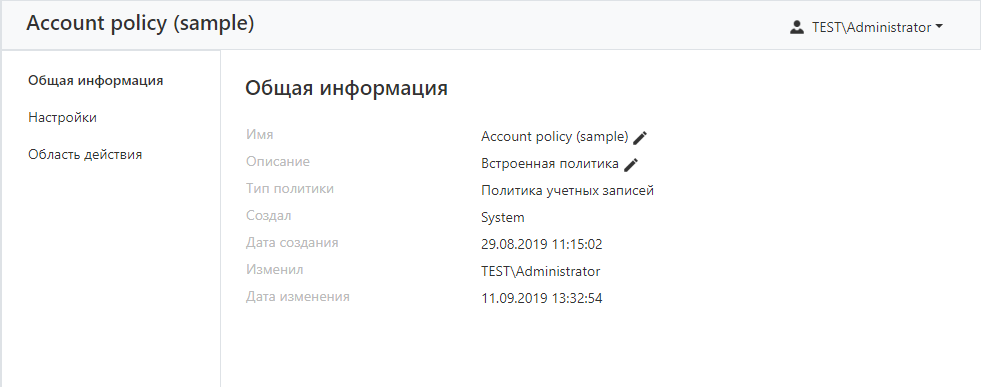Click the Тип политики field label

click(x=290, y=188)
